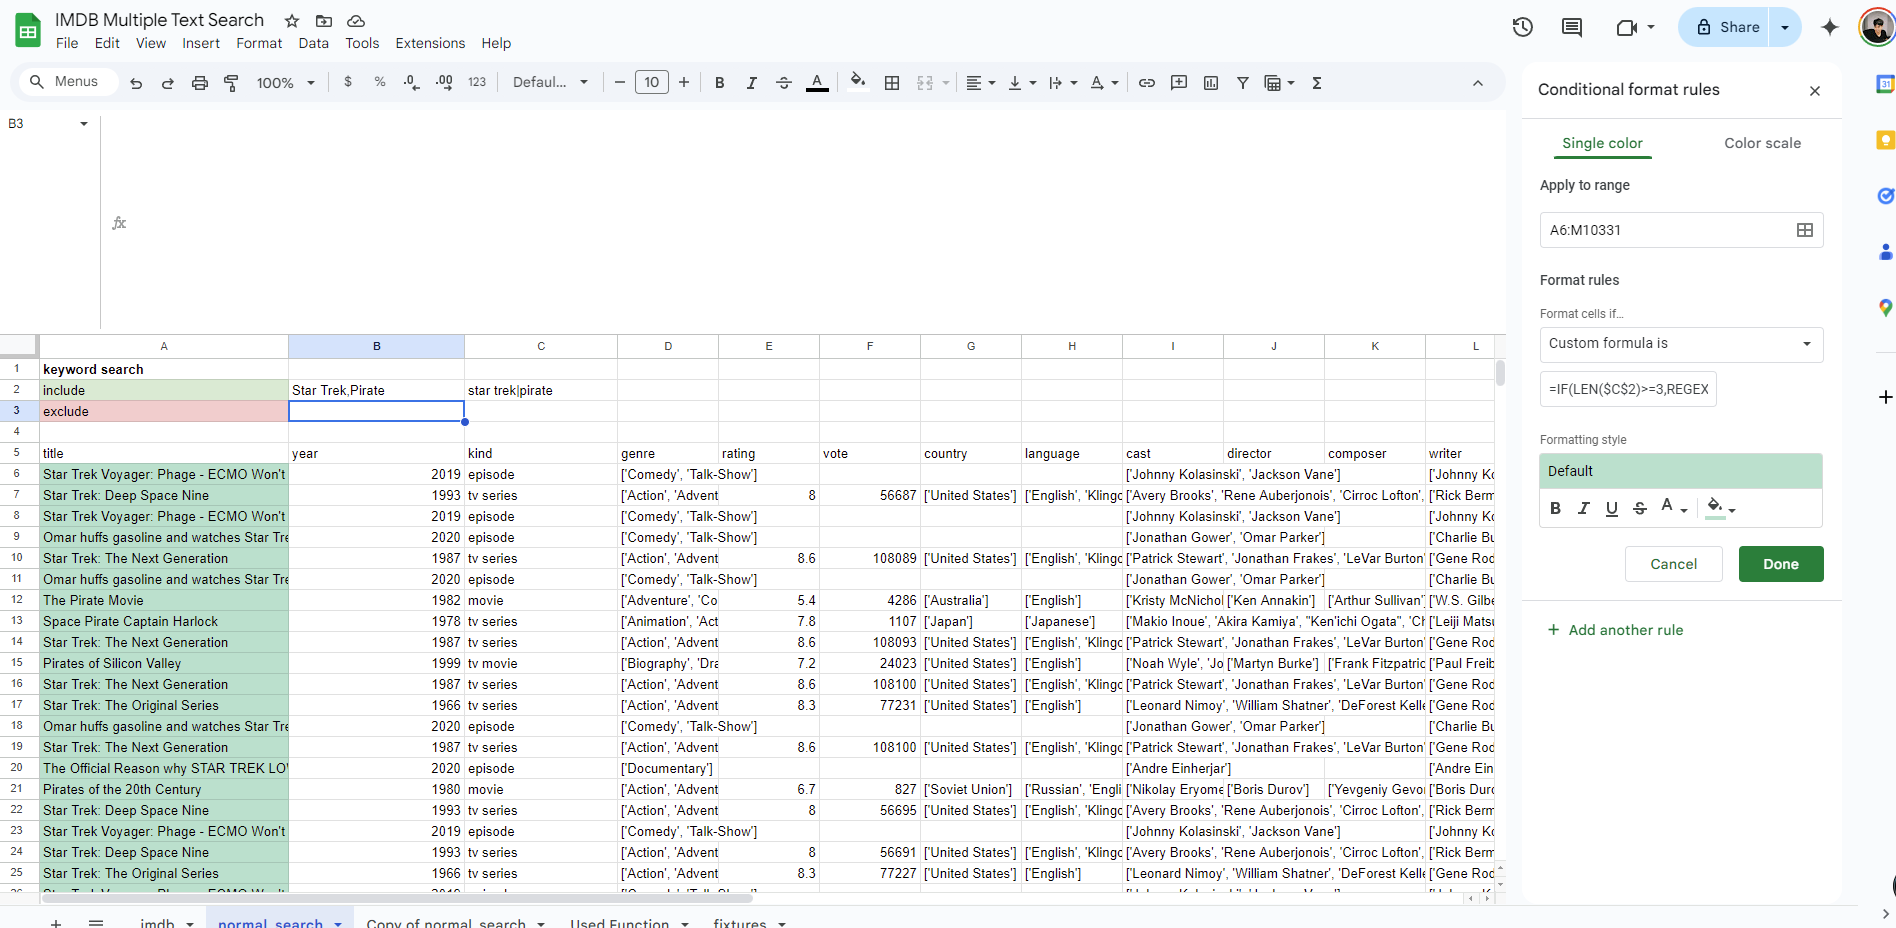Open version history clock icon
The width and height of the screenshot is (1896, 928).
[1523, 27]
